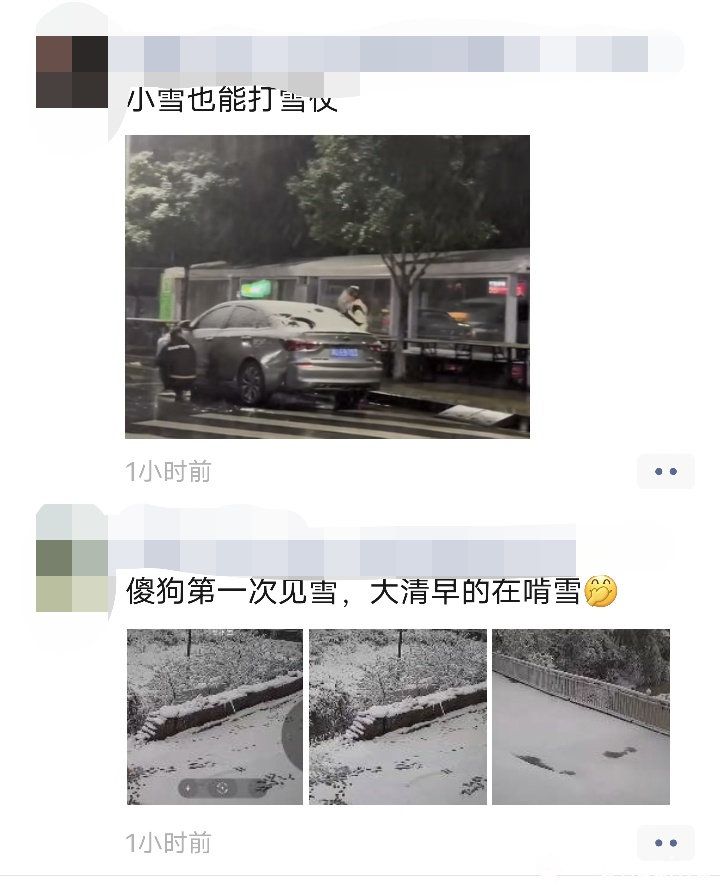The width and height of the screenshot is (720, 892).
Task: Open the third thumbnail with the fence
Action: tap(581, 717)
